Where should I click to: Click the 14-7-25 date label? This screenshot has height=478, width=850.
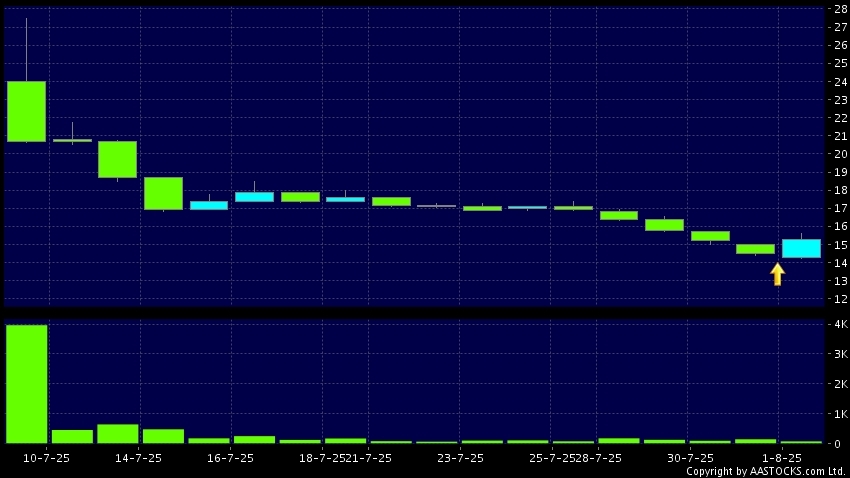coord(138,458)
